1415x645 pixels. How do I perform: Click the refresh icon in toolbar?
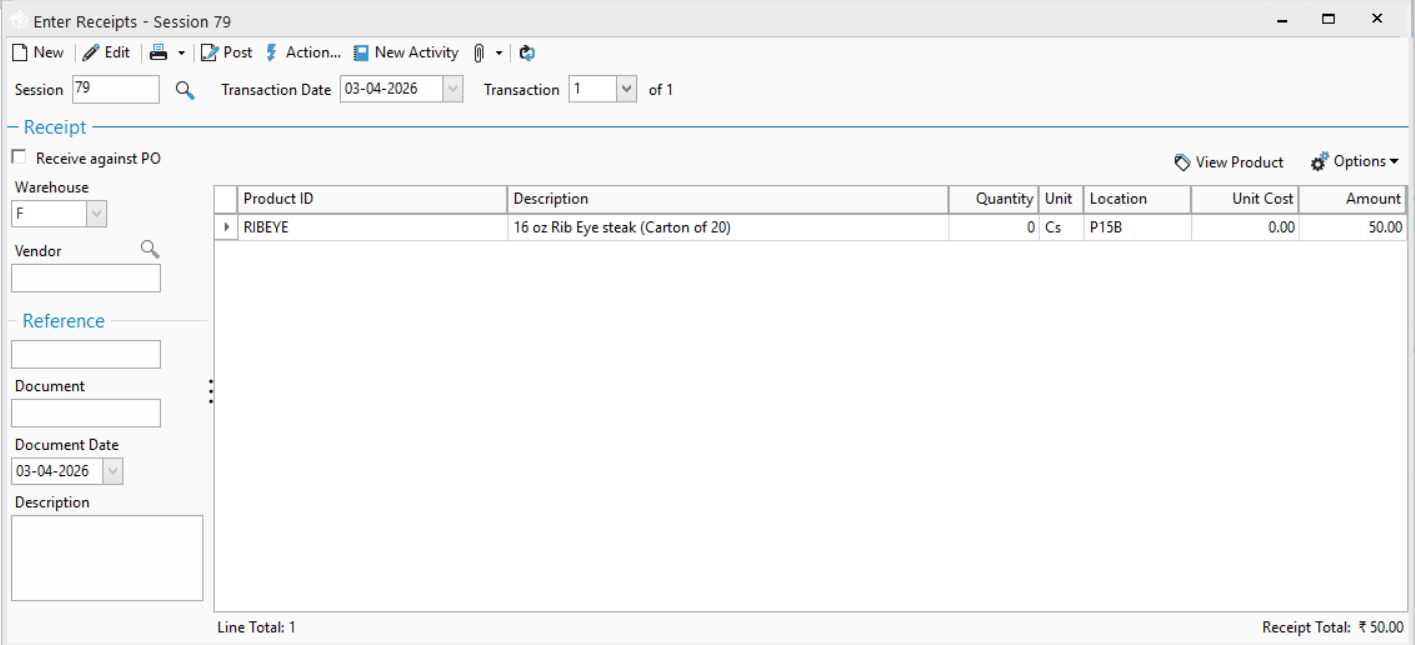point(527,53)
